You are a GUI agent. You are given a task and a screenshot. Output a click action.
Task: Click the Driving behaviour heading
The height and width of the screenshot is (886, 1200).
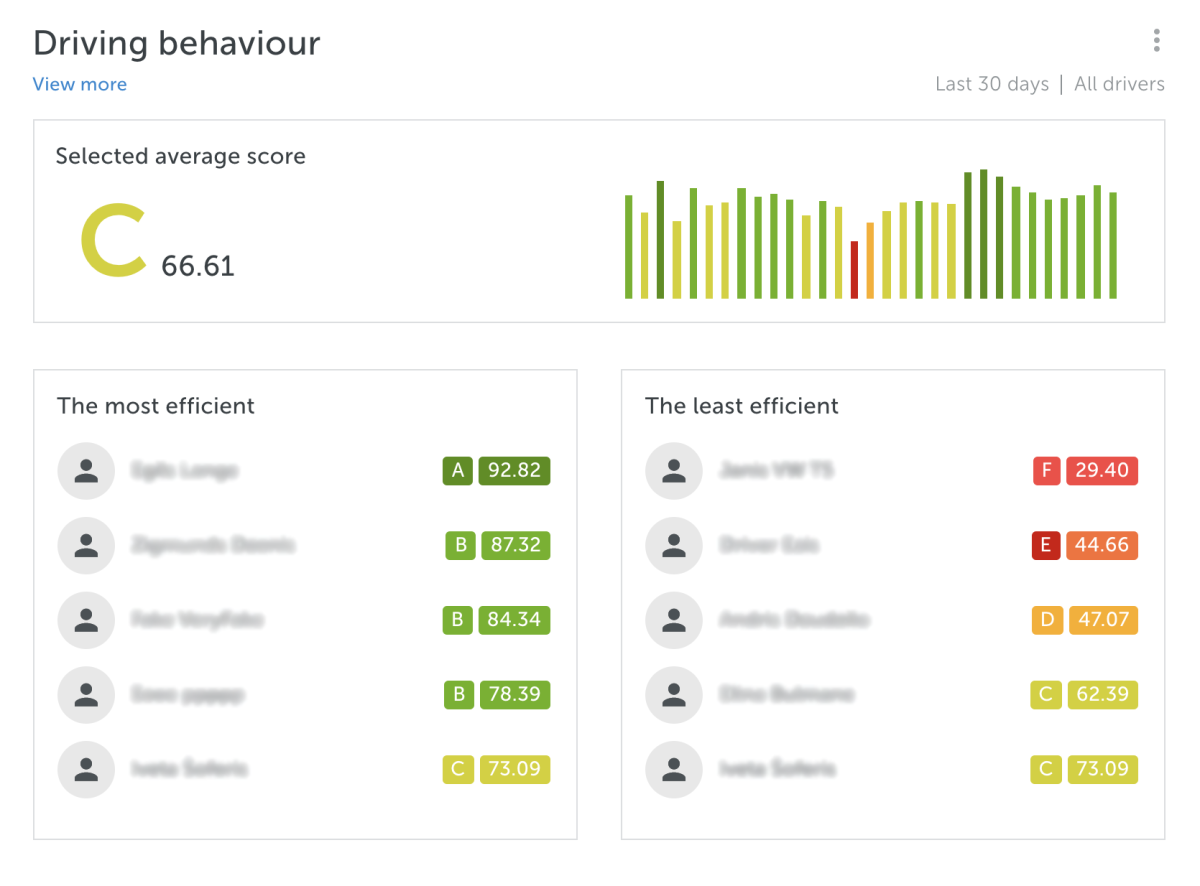tap(176, 42)
